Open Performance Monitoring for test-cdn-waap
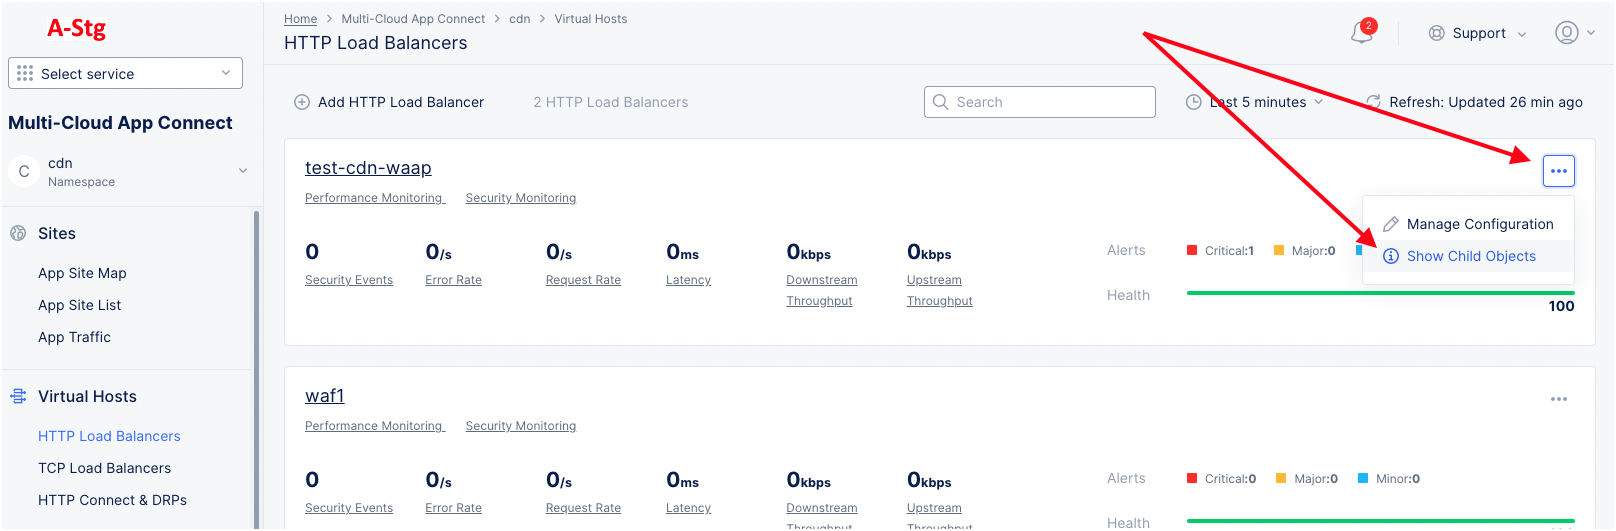This screenshot has width=1616, height=531. [374, 198]
